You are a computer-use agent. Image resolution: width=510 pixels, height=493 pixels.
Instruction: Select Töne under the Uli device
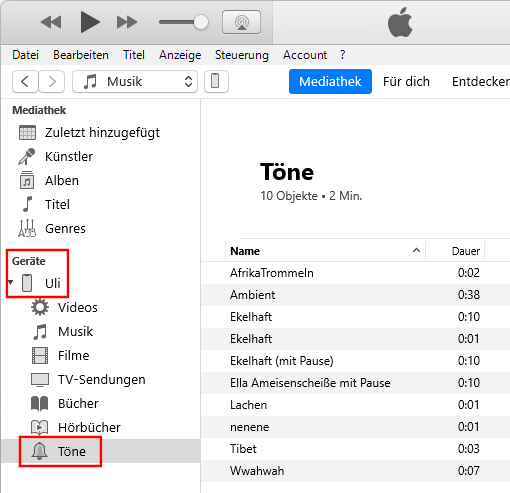coord(100,451)
